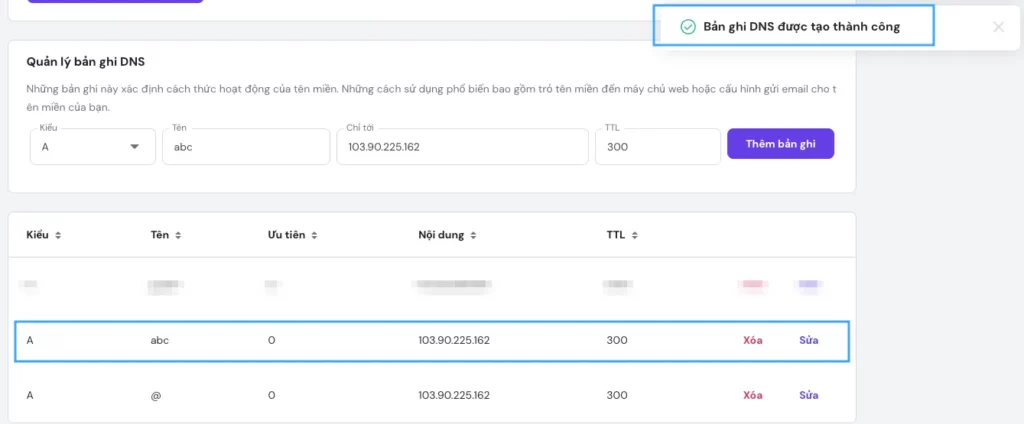Click the Tên input field containing abc
The image size is (1024, 424).
(x=245, y=147)
